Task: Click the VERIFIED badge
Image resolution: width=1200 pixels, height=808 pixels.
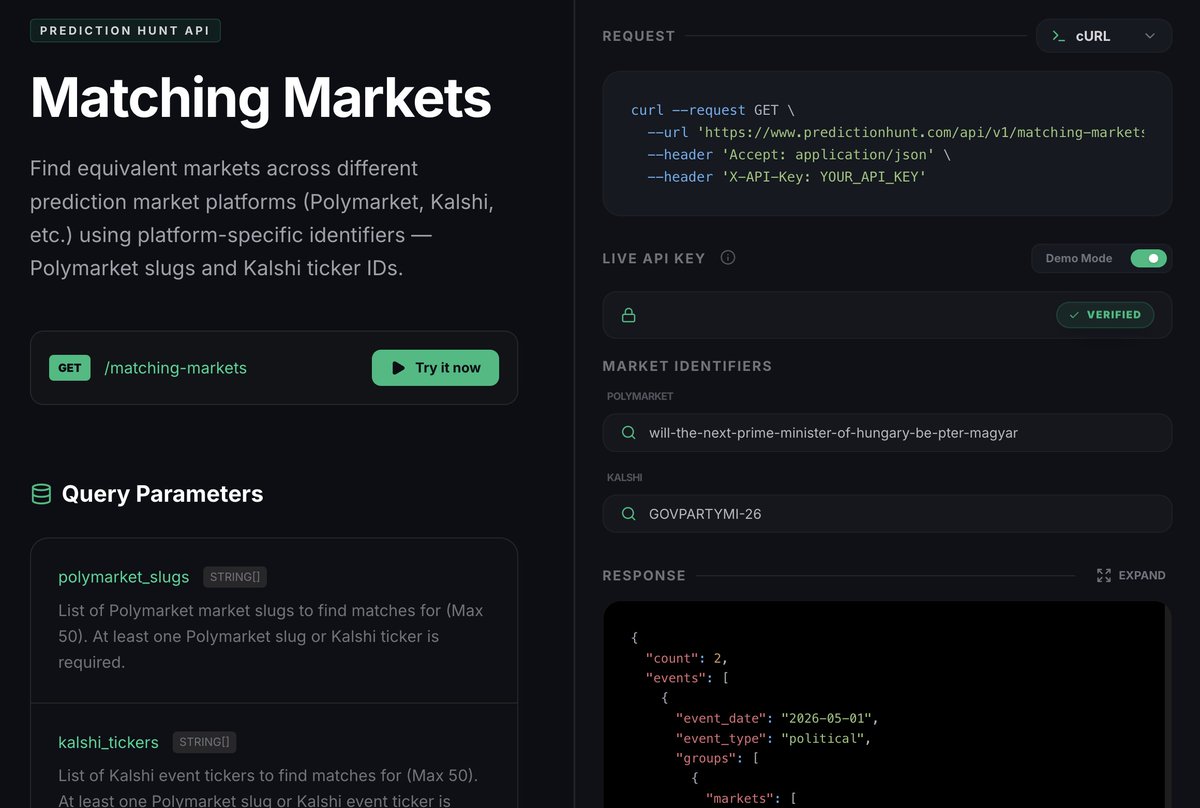Action: tap(1105, 315)
